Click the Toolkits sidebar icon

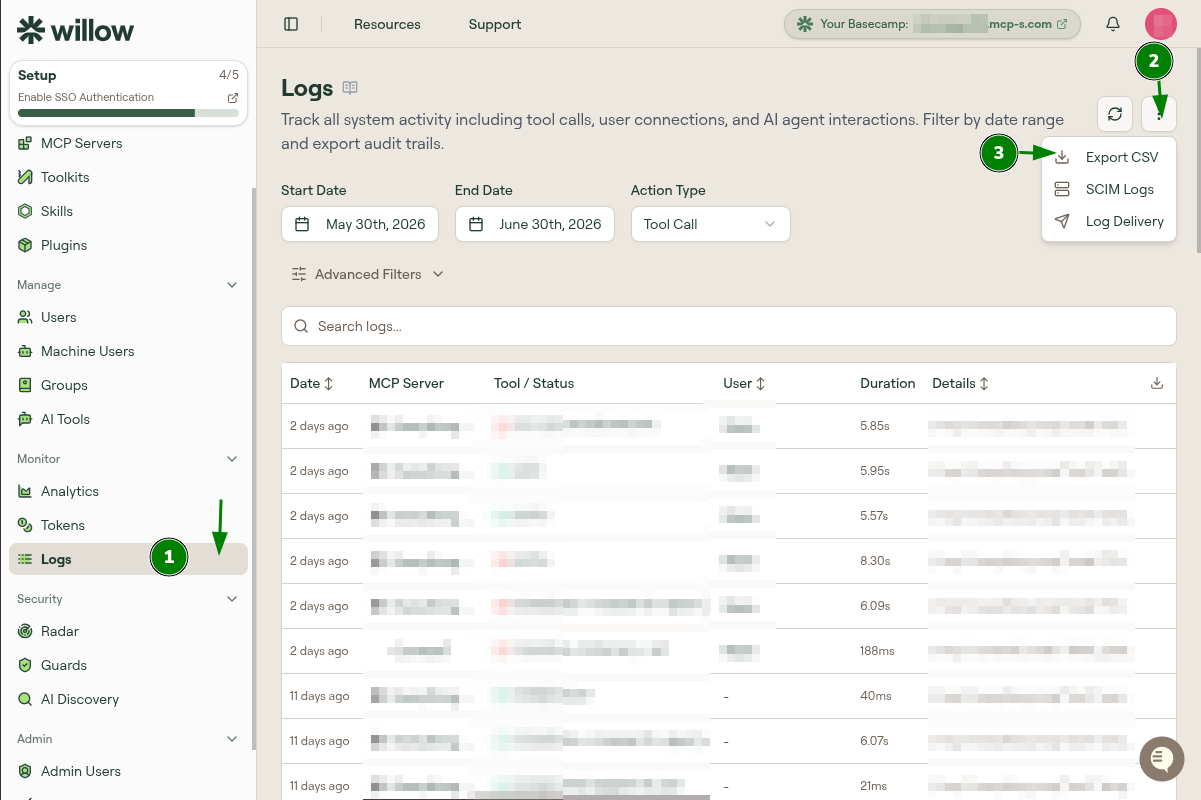click(x=25, y=177)
